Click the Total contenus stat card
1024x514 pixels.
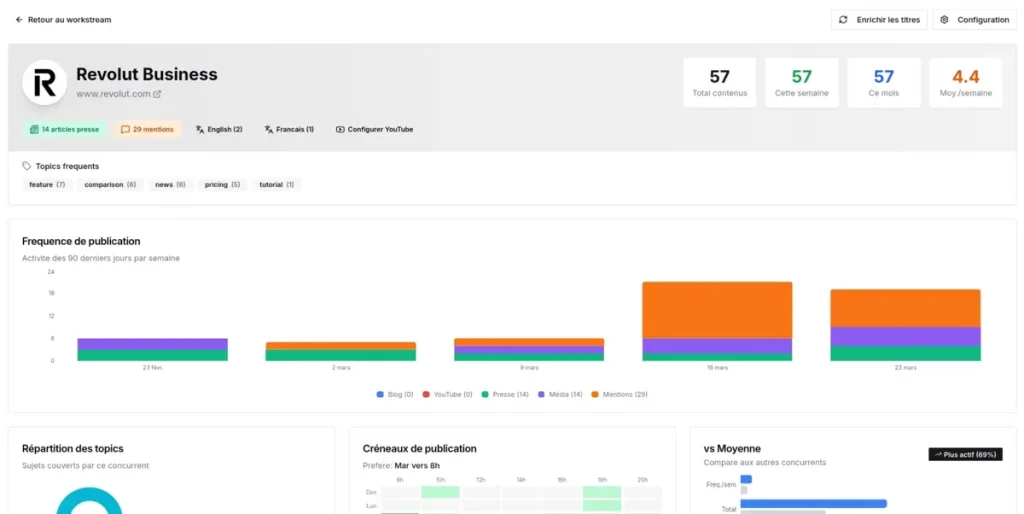720,83
